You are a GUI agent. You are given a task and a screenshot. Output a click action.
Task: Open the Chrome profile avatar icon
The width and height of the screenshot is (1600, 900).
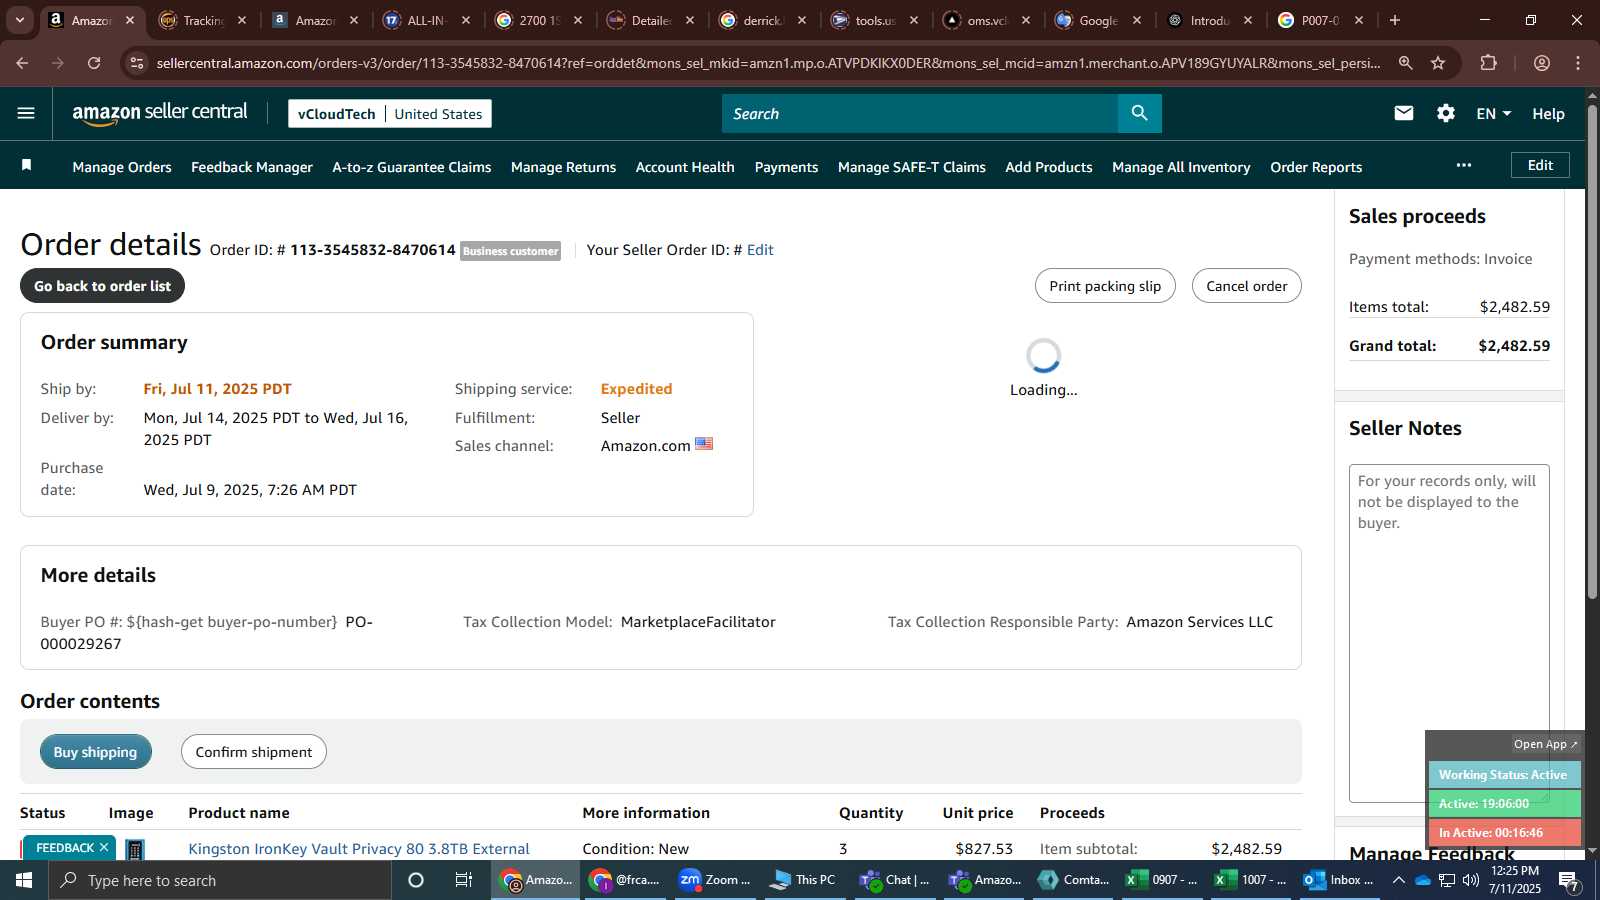(1542, 63)
